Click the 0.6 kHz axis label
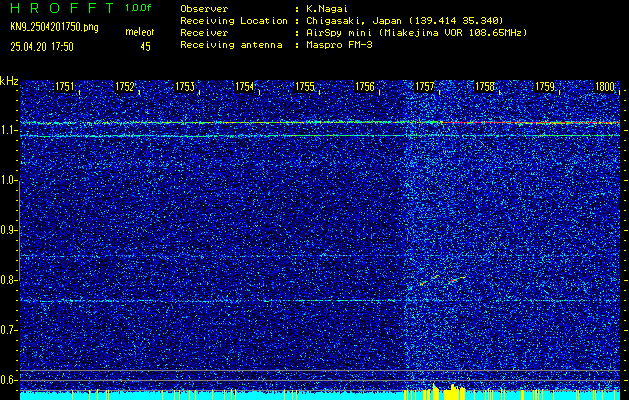Image resolution: width=629 pixels, height=400 pixels. tap(8, 380)
